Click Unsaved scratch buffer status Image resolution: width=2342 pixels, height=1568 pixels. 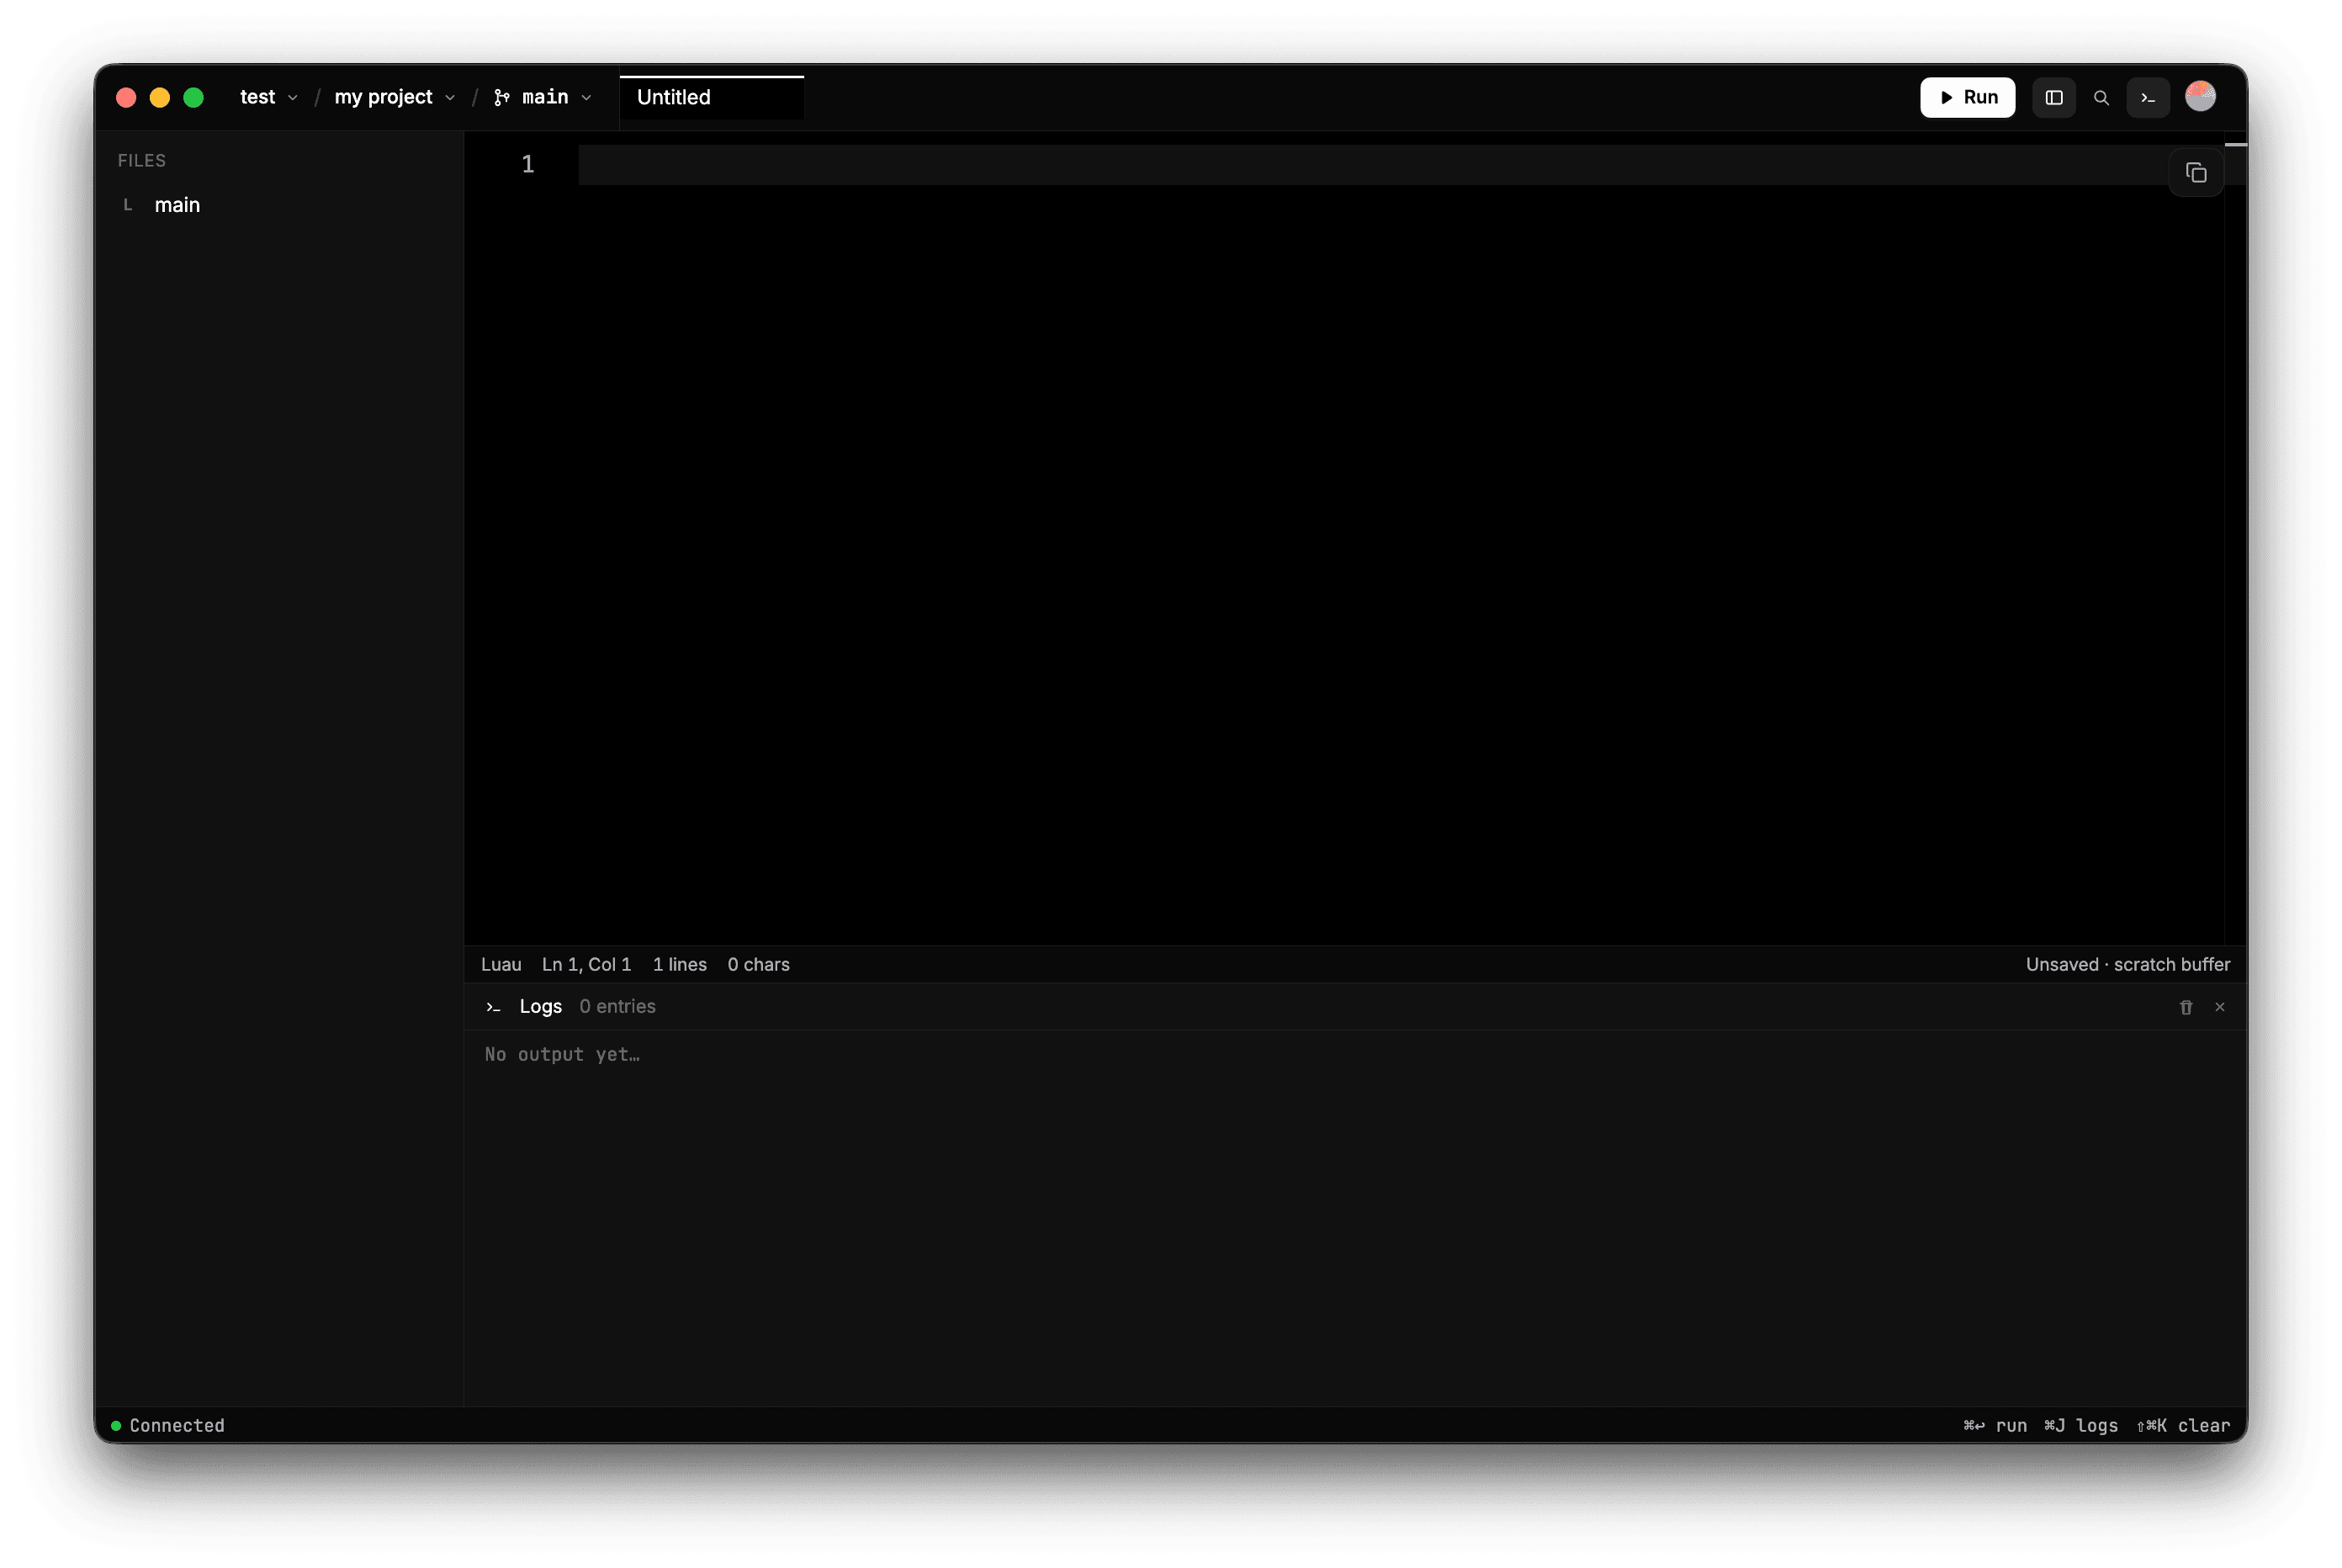2127,964
